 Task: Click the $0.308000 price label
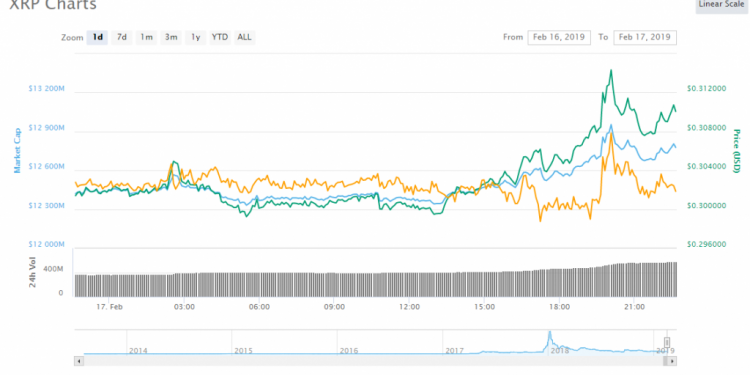706,128
